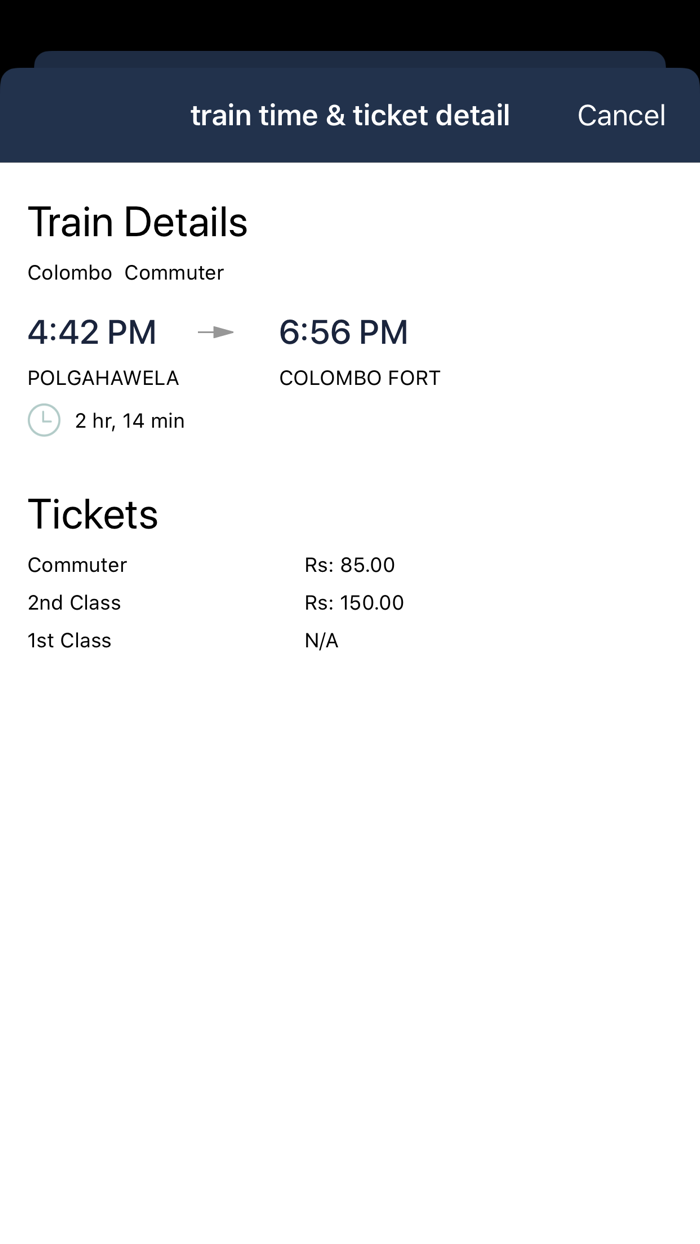This screenshot has height=1244, width=700.
Task: Tap the arrow icon between departure and arrival times
Action: [x=216, y=331]
